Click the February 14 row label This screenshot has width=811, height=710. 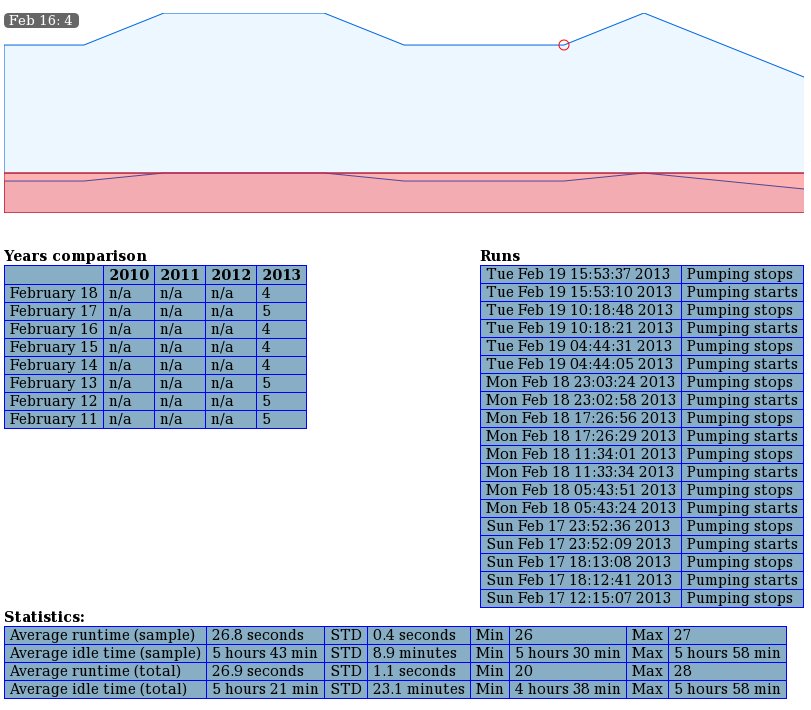54,365
